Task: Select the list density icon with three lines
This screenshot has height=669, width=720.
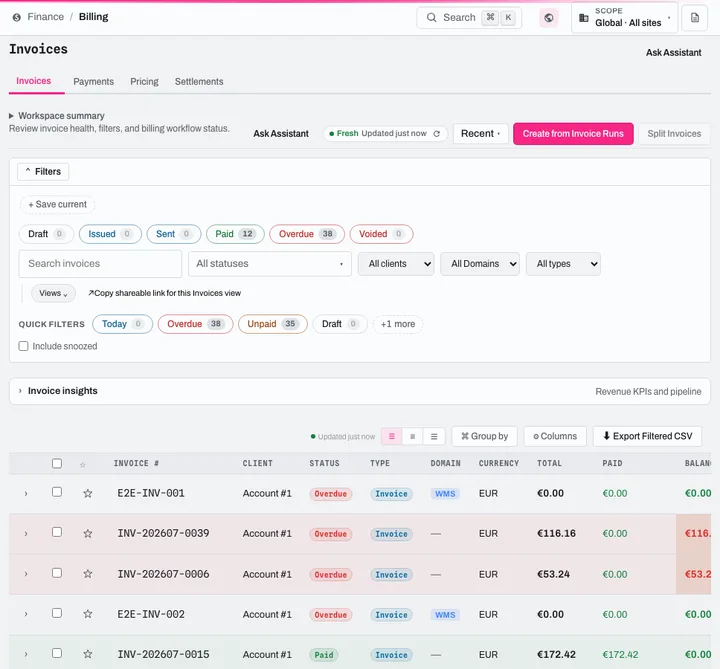Action: pyautogui.click(x=434, y=436)
